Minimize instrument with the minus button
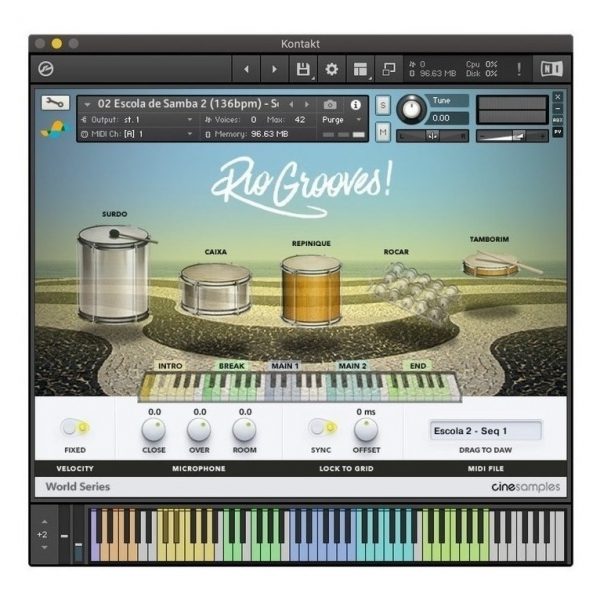Image resolution: width=600 pixels, height=600 pixels. pyautogui.click(x=558, y=109)
